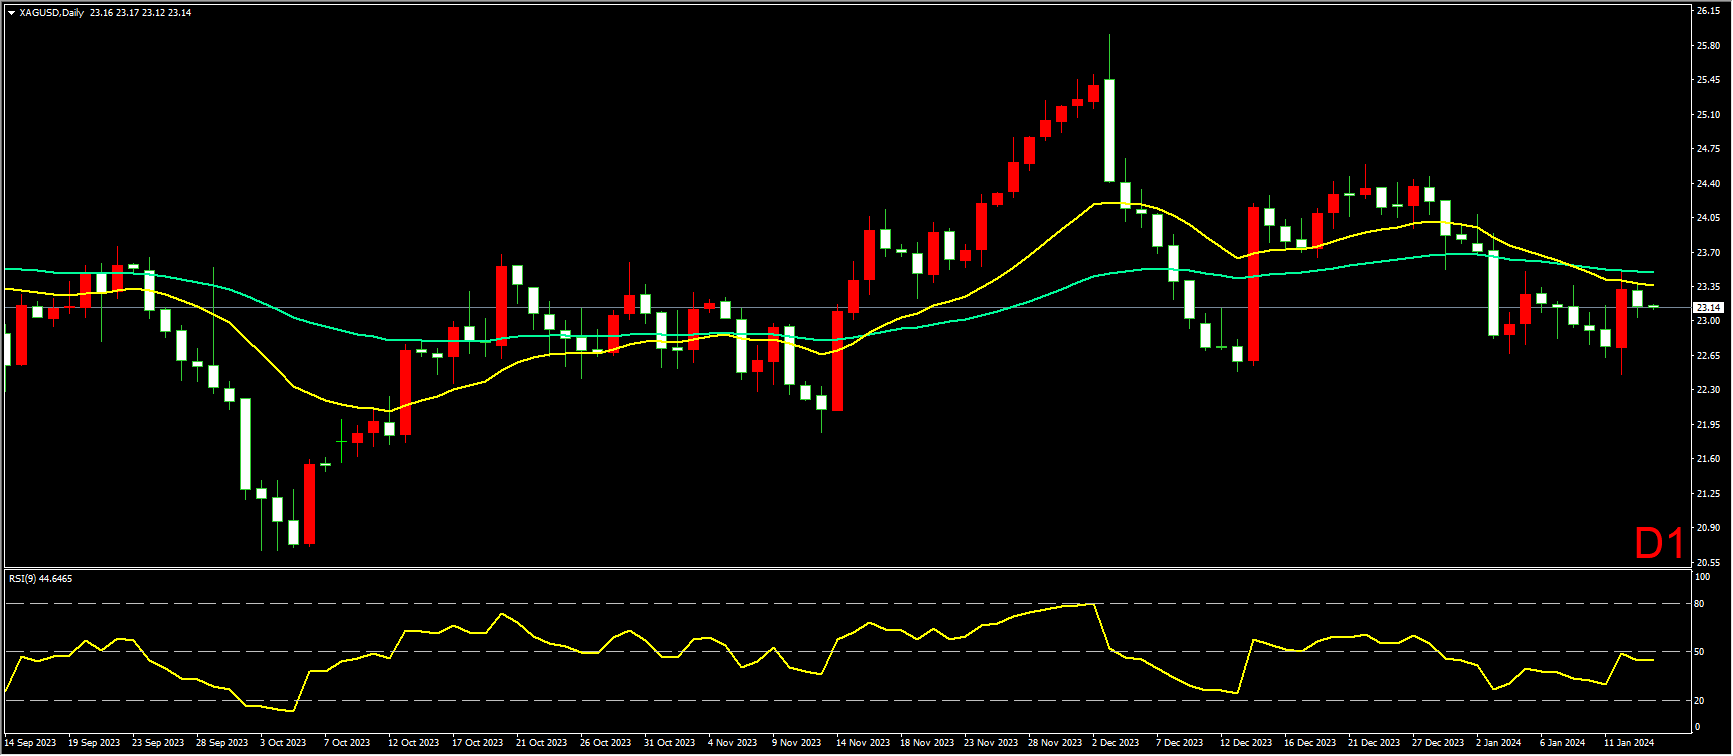Viewport: 1733px width, 756px height.
Task: Click the 21.95 price axis label
Action: coord(1708,425)
